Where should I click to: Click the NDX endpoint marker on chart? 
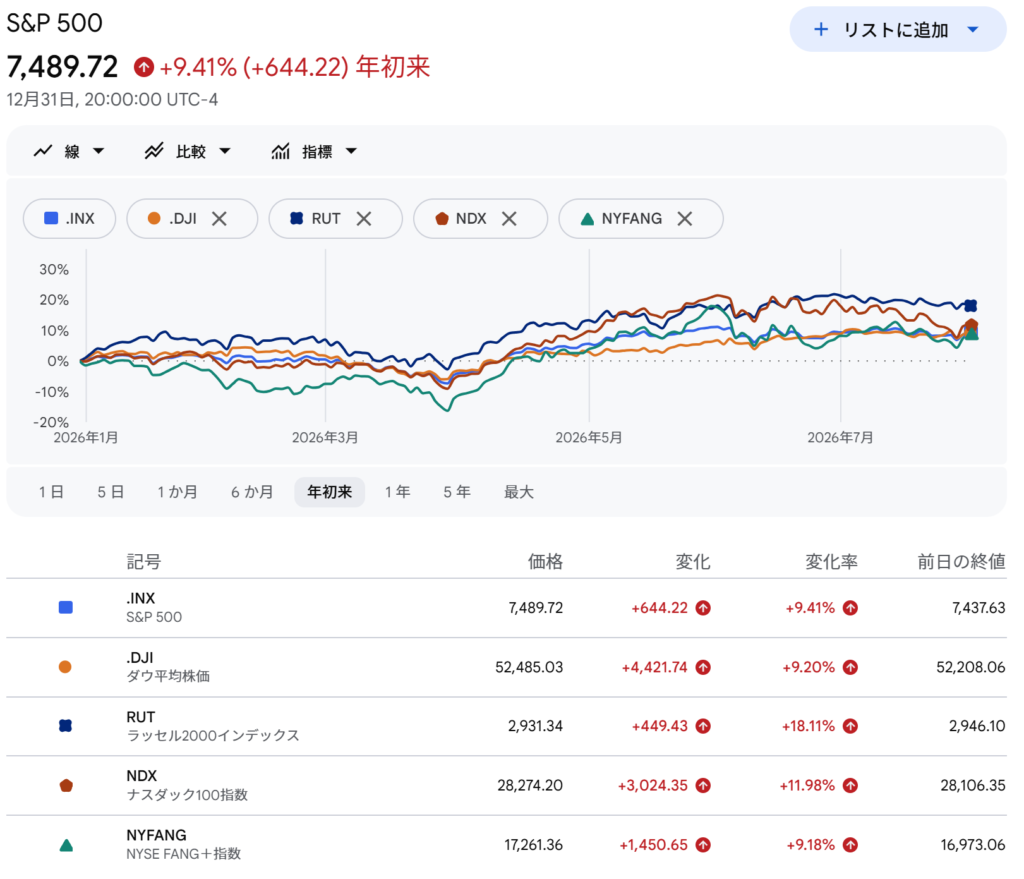(x=971, y=325)
